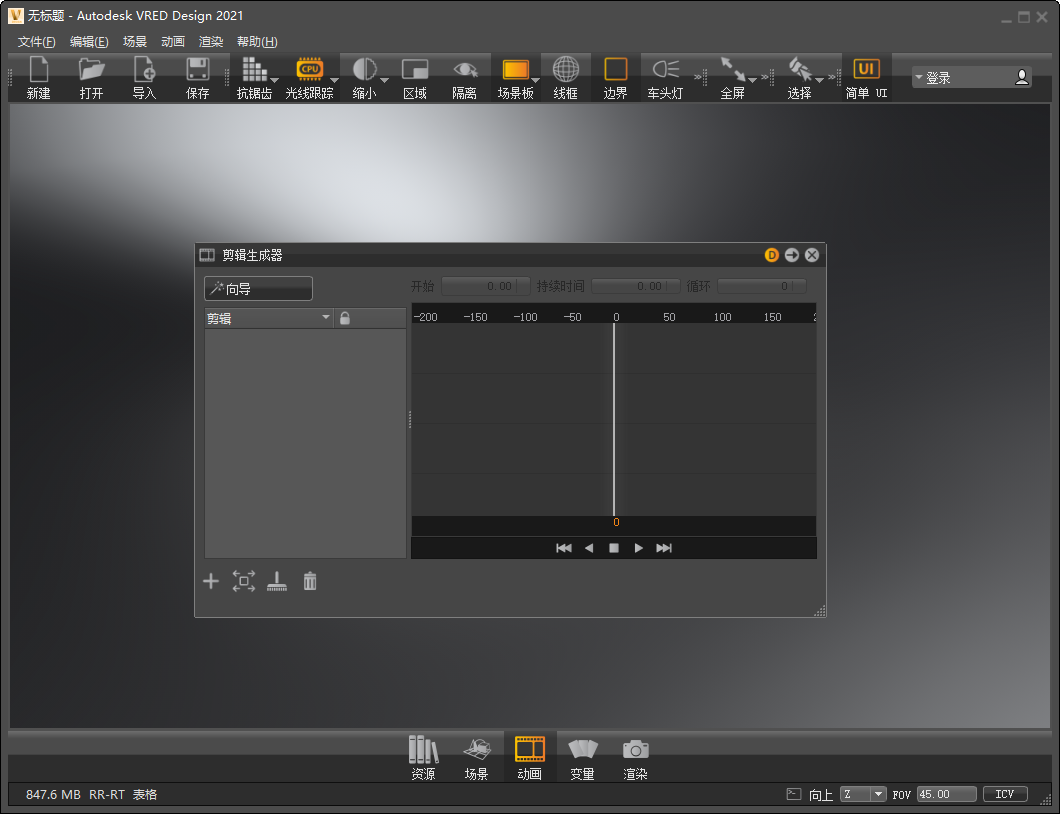Click the 100 mark on timeline ruler
The image size is (1060, 814).
pos(723,317)
